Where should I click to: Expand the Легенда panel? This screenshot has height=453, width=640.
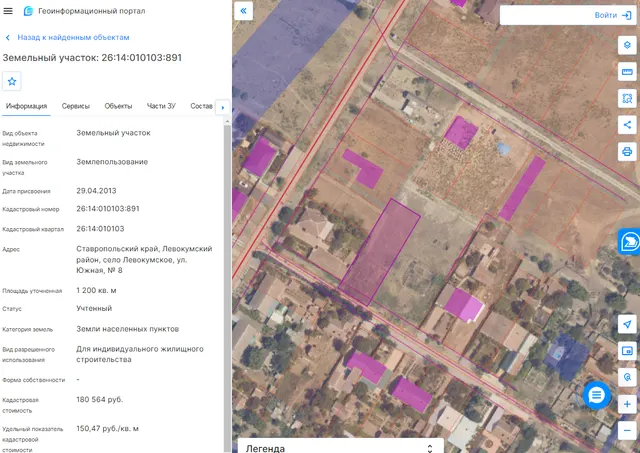coord(340,448)
